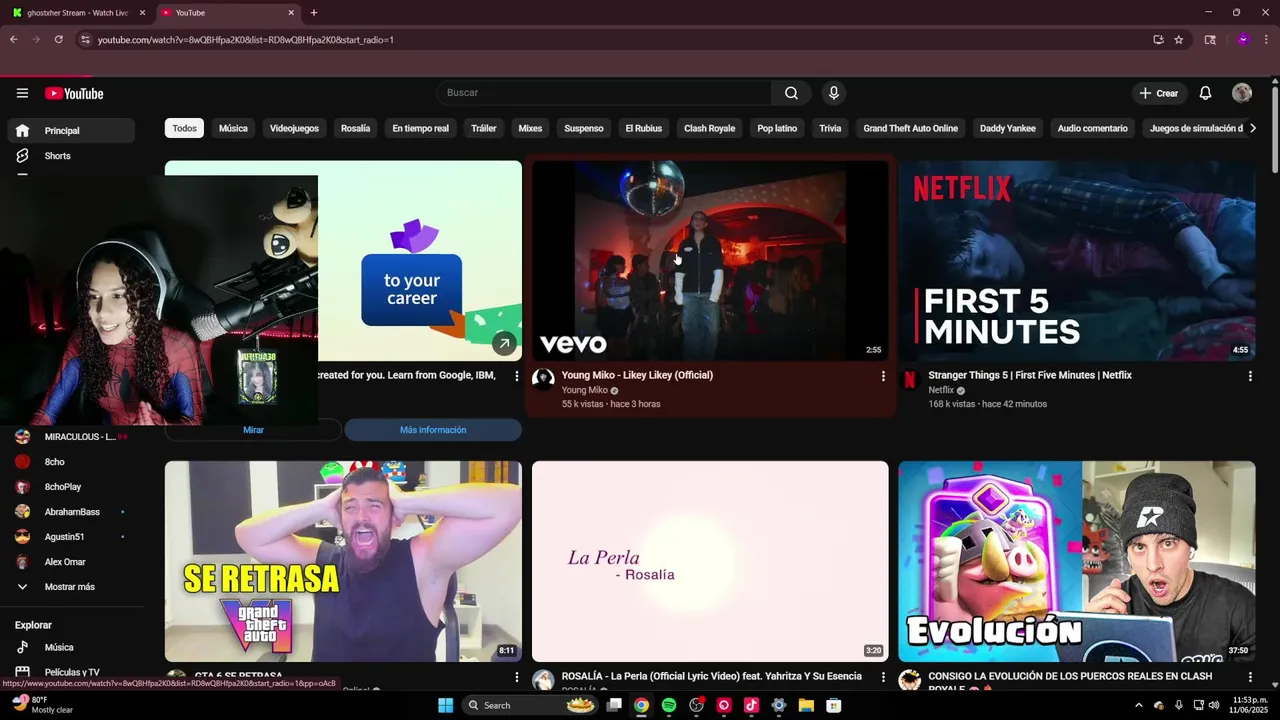The height and width of the screenshot is (720, 1280).
Task: Select the Daddy Yankee filter chip
Action: click(x=1007, y=128)
